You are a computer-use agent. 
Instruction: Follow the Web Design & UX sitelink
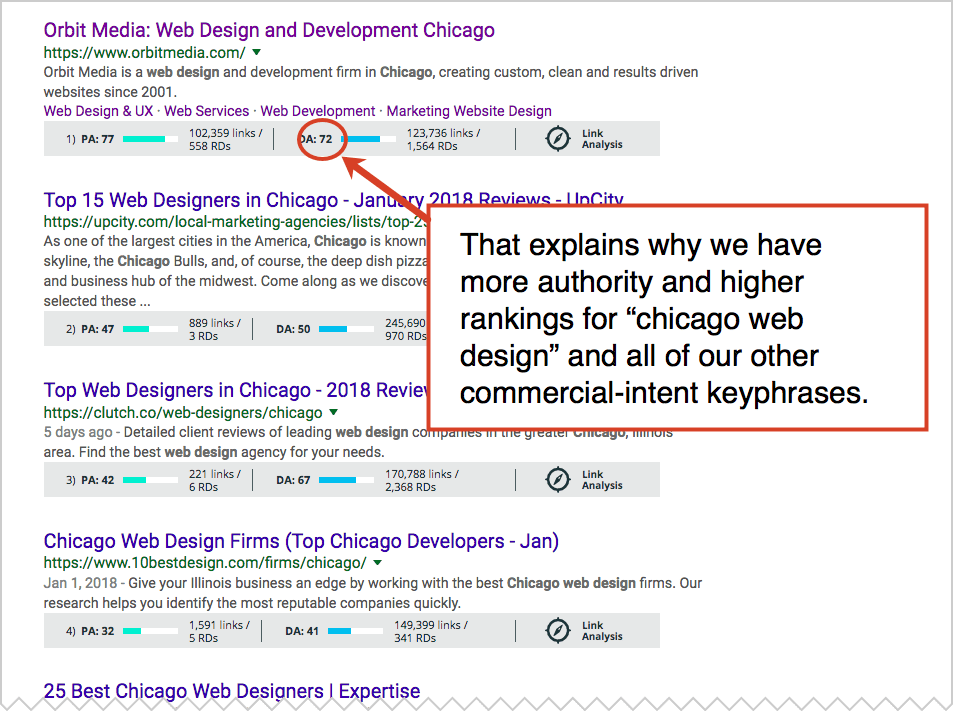(98, 111)
